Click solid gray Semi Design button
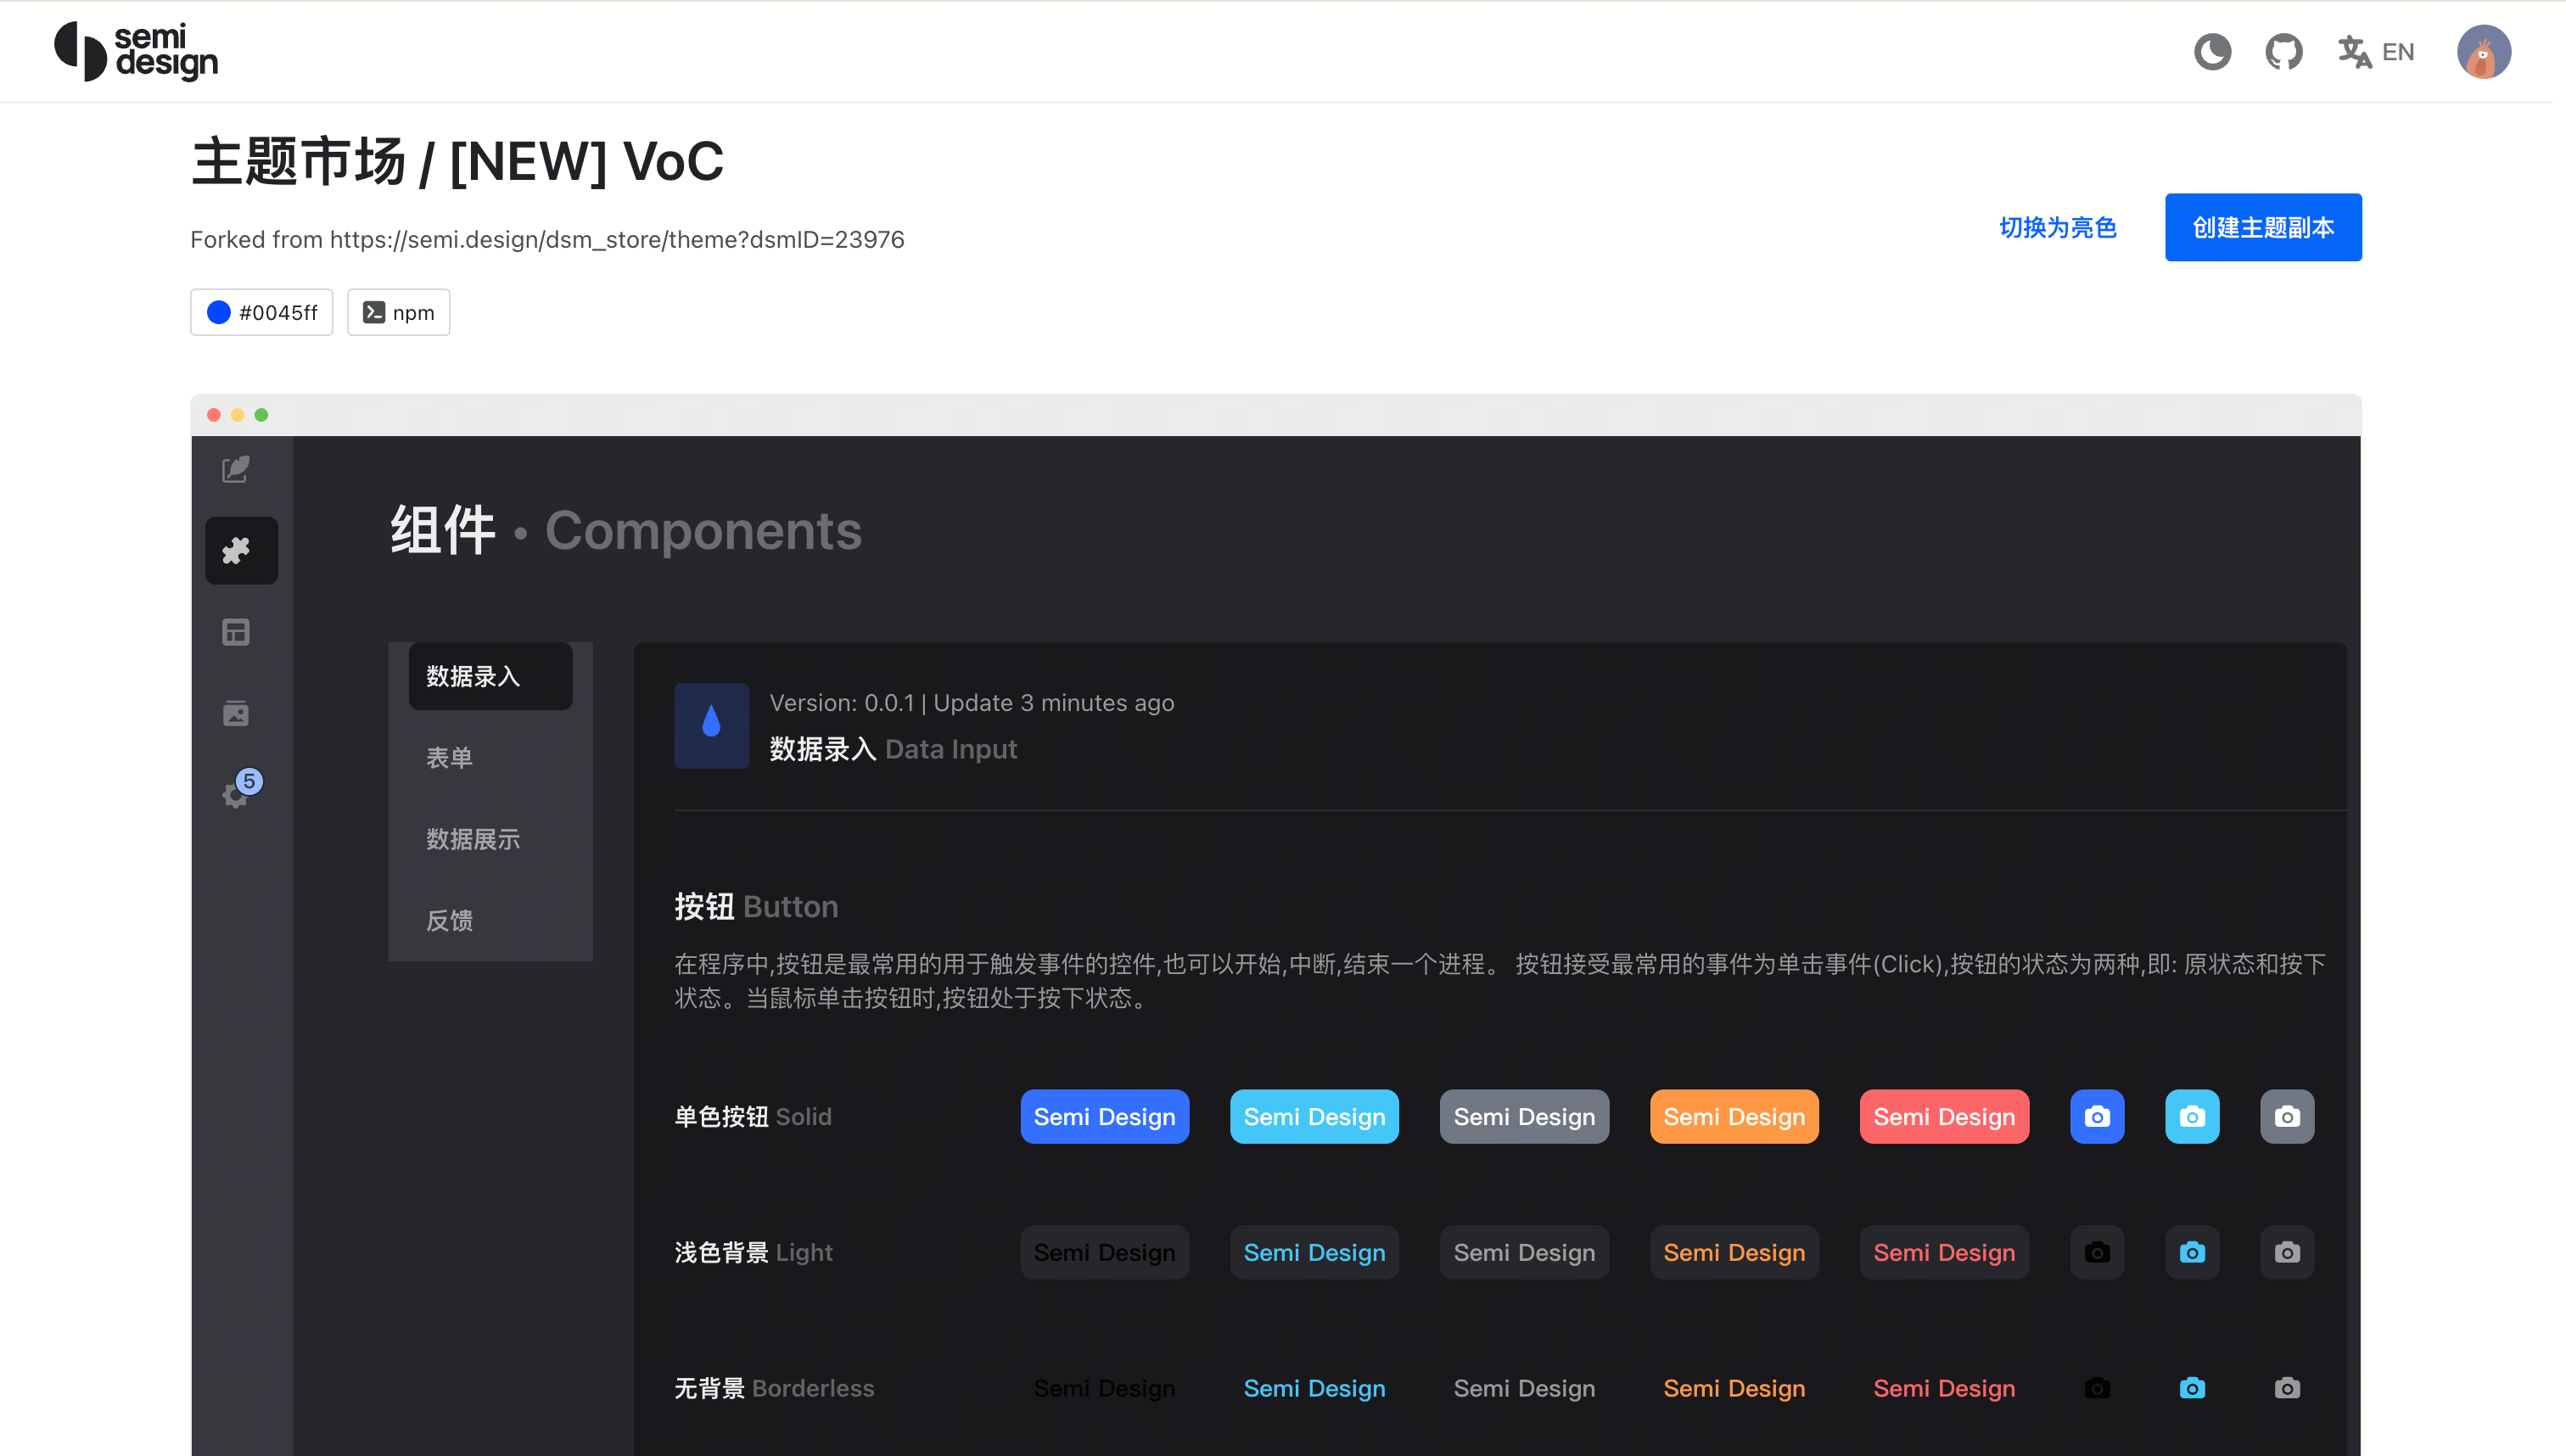The image size is (2566, 1456). 1524,1116
